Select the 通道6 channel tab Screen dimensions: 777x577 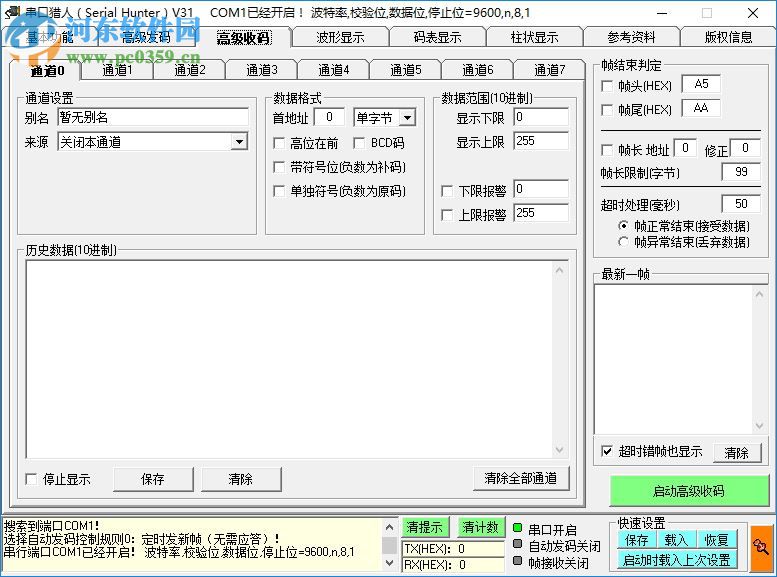[478, 70]
